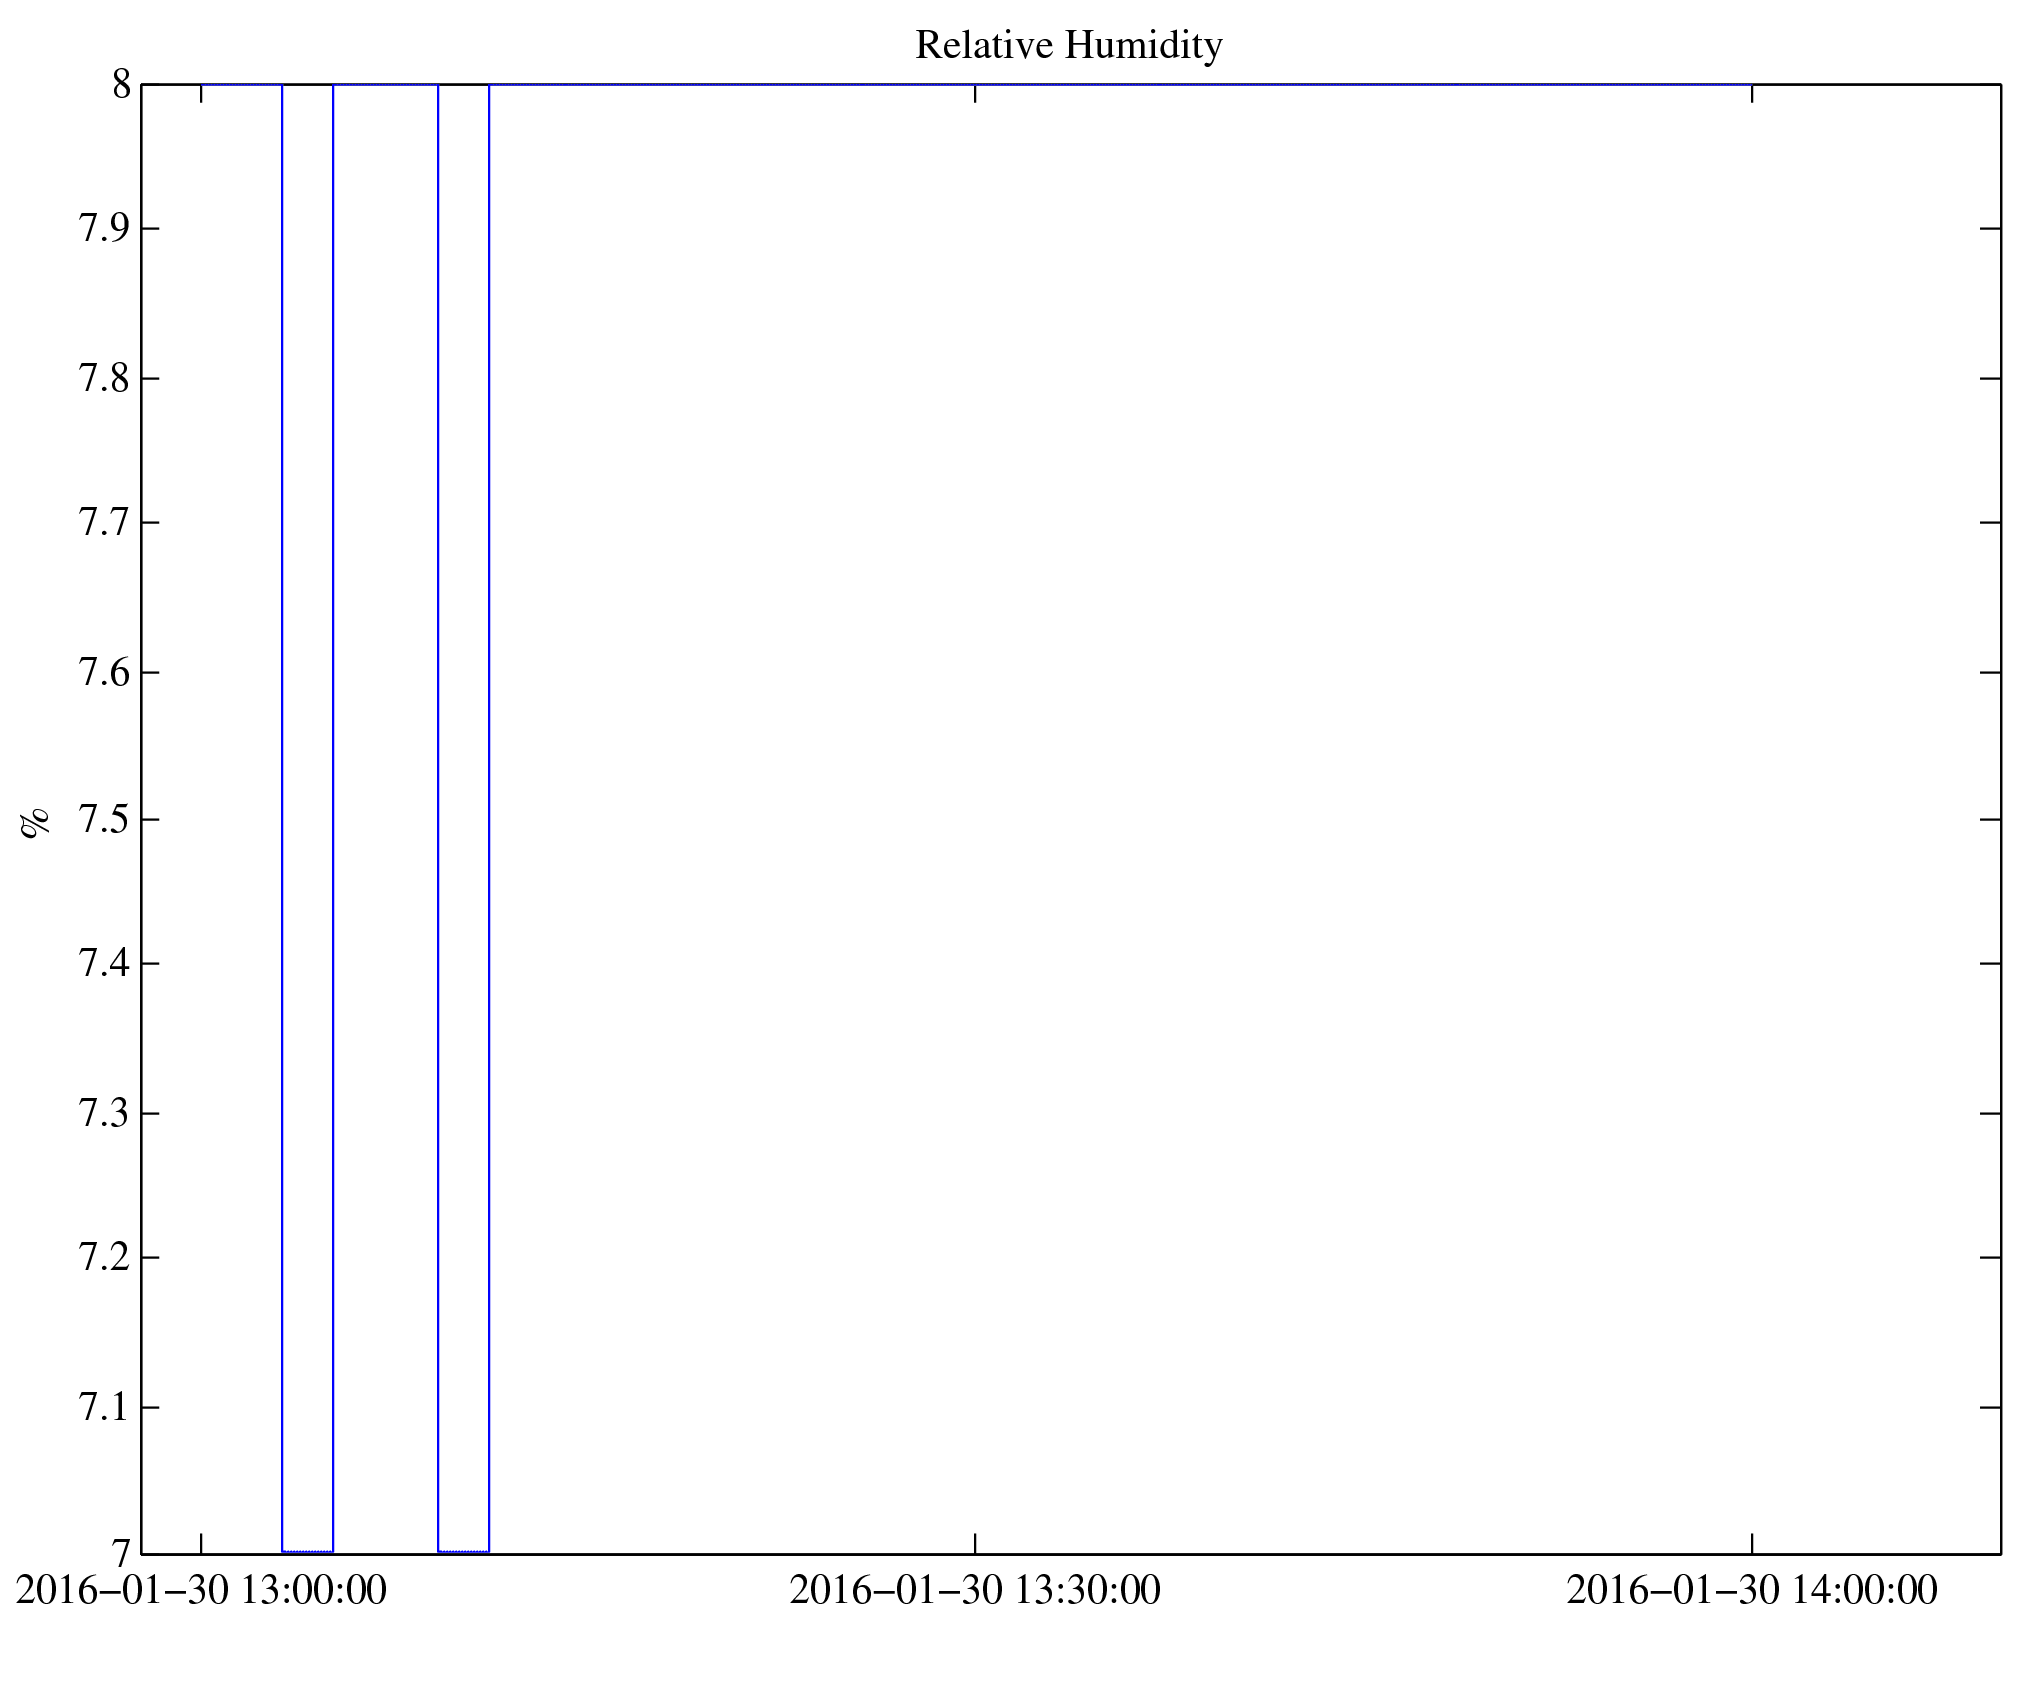Click the 7.7 y-axis tick label

pyautogui.click(x=105, y=523)
